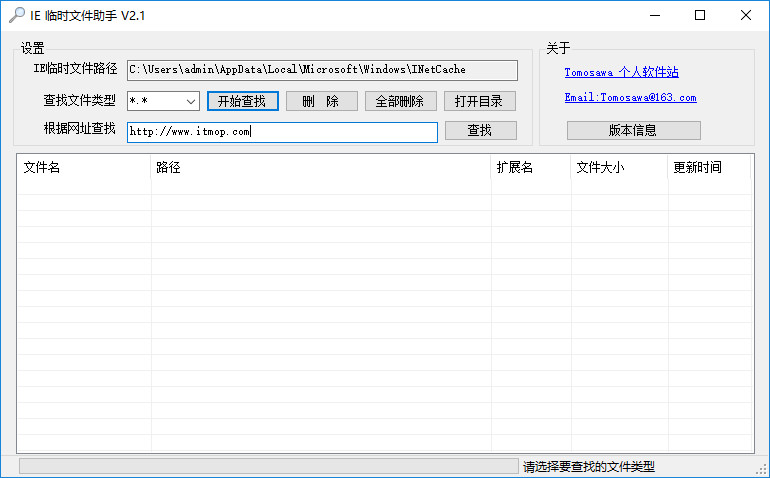Show 版本信息 version info
The height and width of the screenshot is (478, 770).
tap(633, 131)
